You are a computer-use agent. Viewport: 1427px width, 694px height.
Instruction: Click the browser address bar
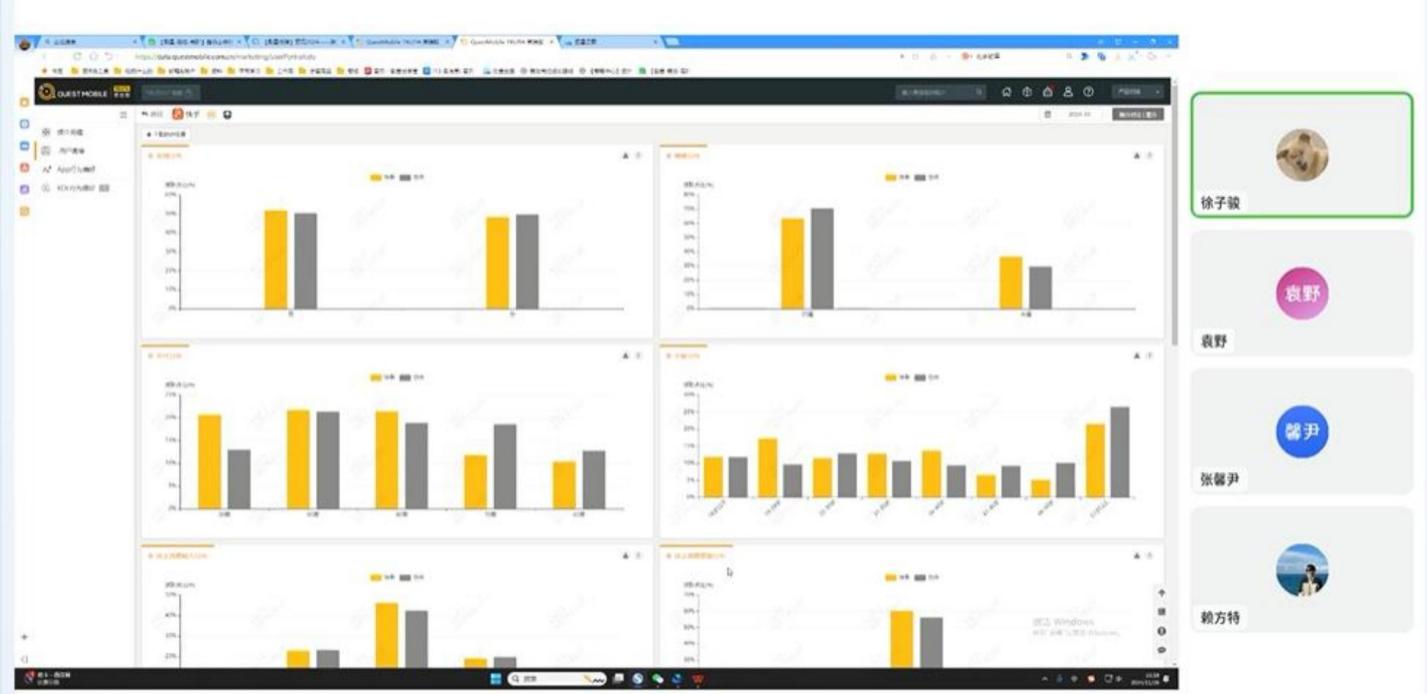click(500, 57)
